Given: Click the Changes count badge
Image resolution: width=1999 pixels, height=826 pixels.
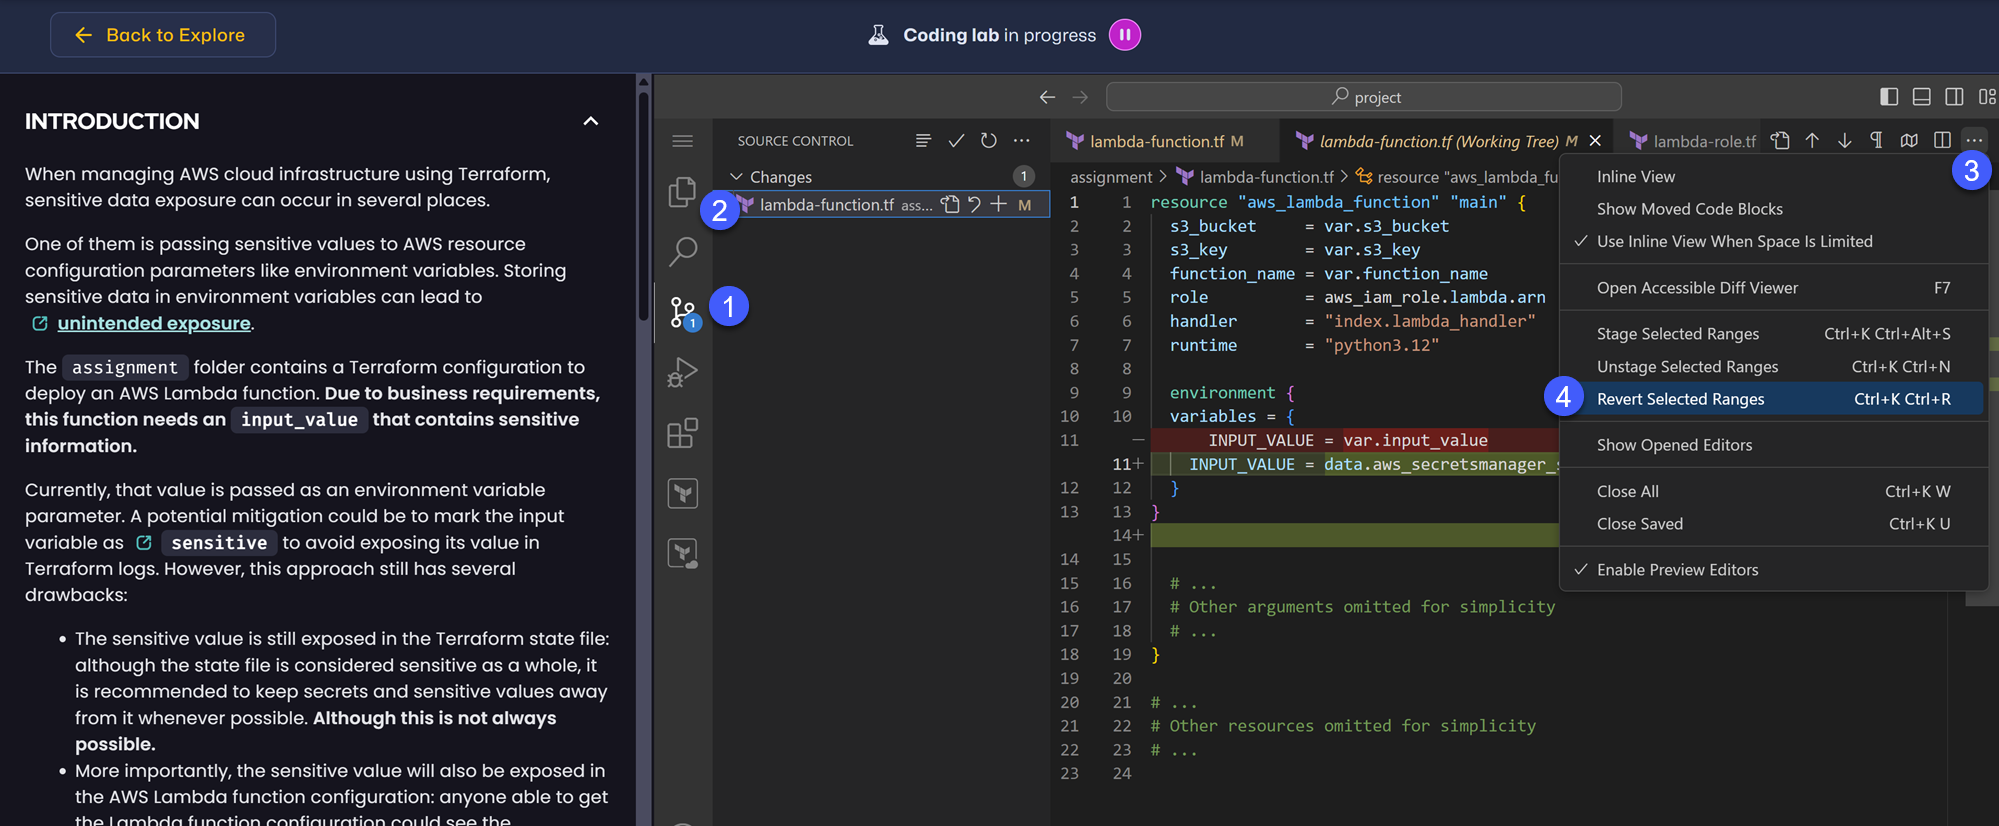Looking at the screenshot, I should (x=1023, y=177).
